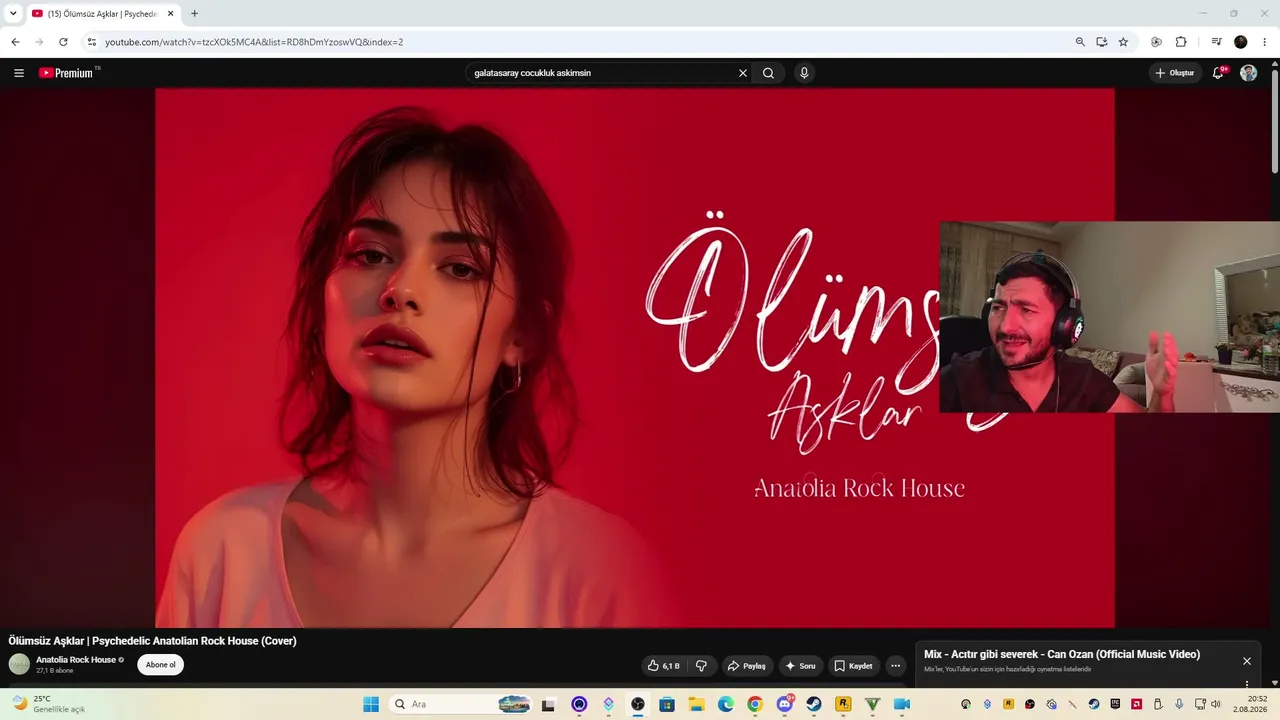Image resolution: width=1280 pixels, height=720 pixels.
Task: Open playlist options menu in Mix panel
Action: click(x=1247, y=684)
